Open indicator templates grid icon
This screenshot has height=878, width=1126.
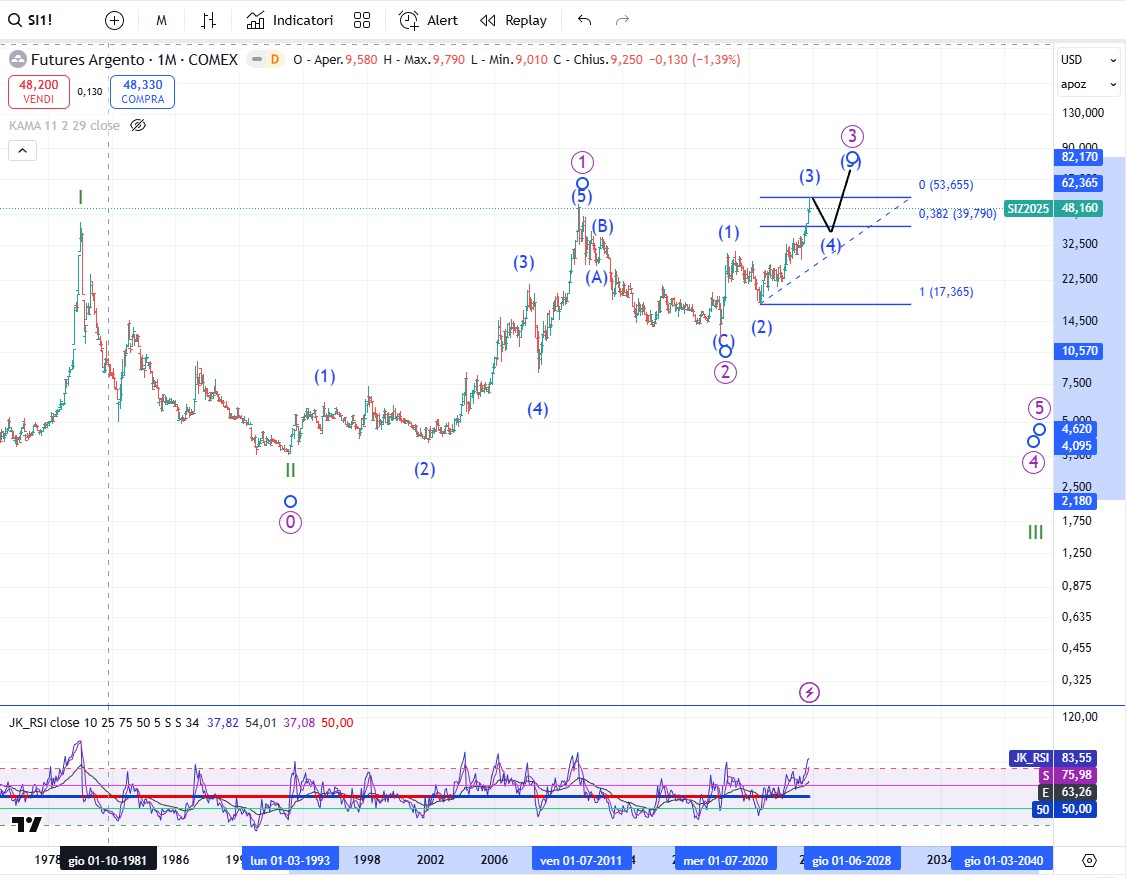(362, 21)
